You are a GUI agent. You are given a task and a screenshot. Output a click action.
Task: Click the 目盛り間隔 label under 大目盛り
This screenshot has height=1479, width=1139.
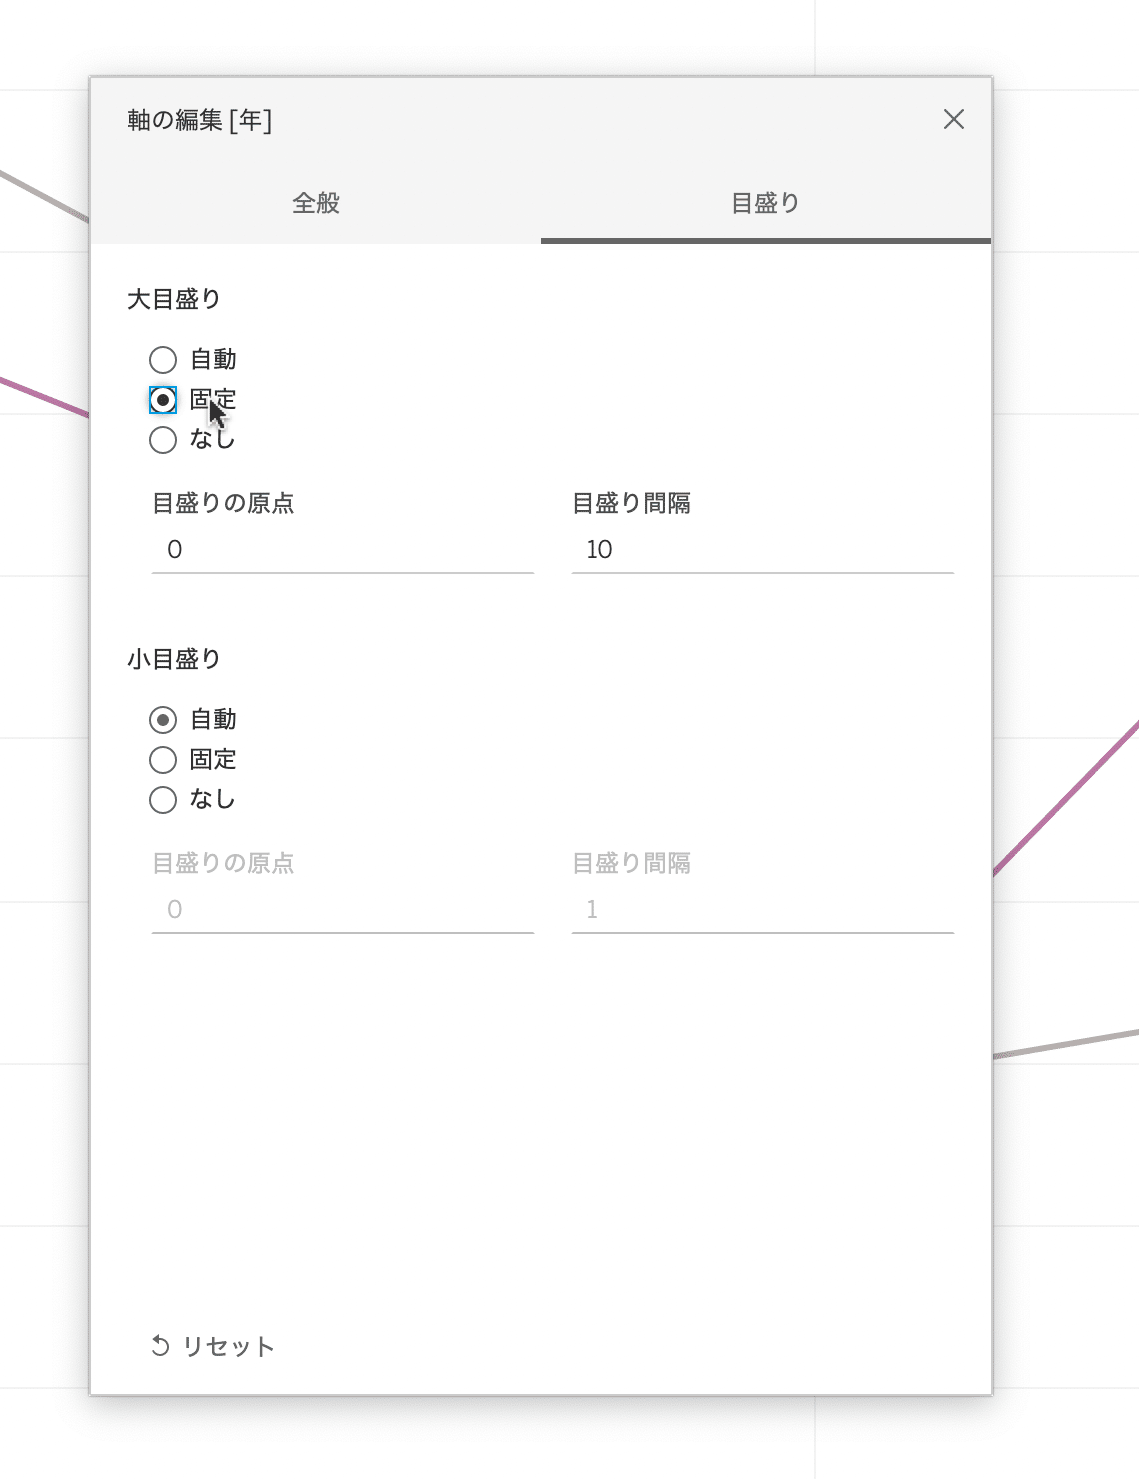coord(631,503)
